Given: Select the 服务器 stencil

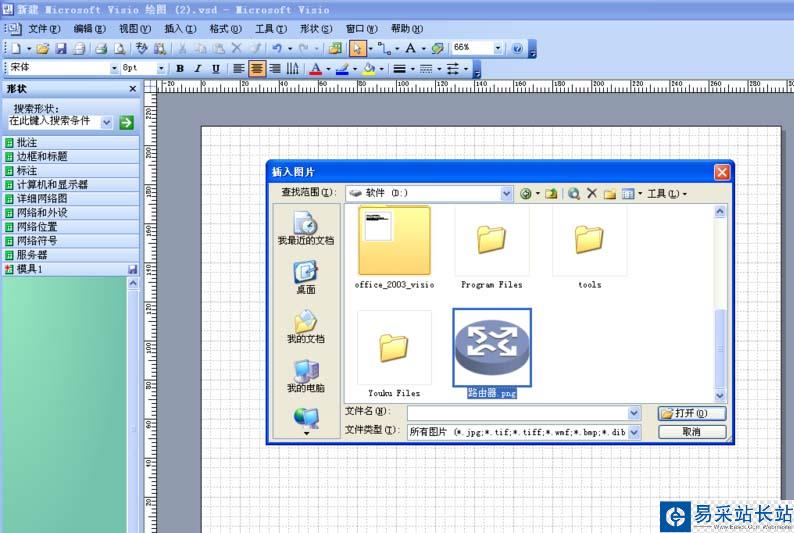Looking at the screenshot, I should click(x=71, y=255).
